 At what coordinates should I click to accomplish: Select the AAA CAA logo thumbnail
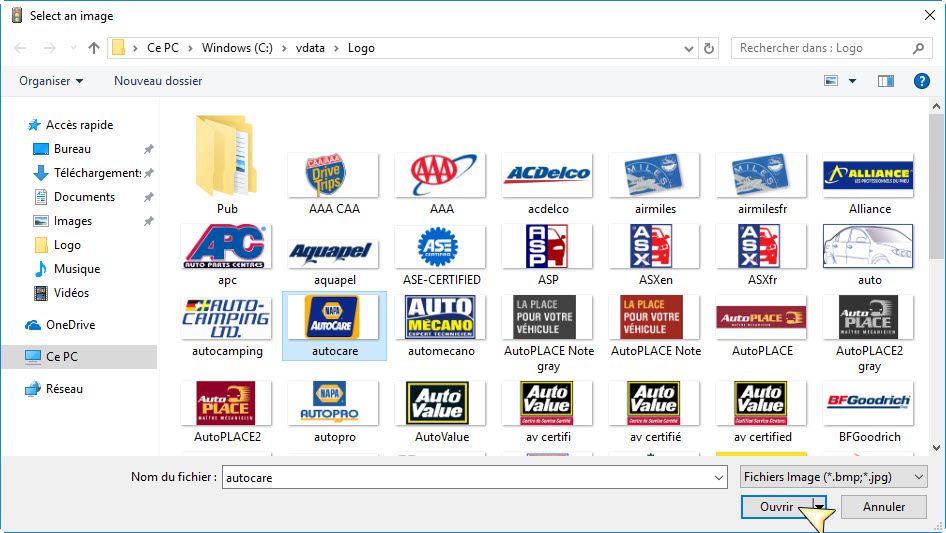tap(334, 175)
